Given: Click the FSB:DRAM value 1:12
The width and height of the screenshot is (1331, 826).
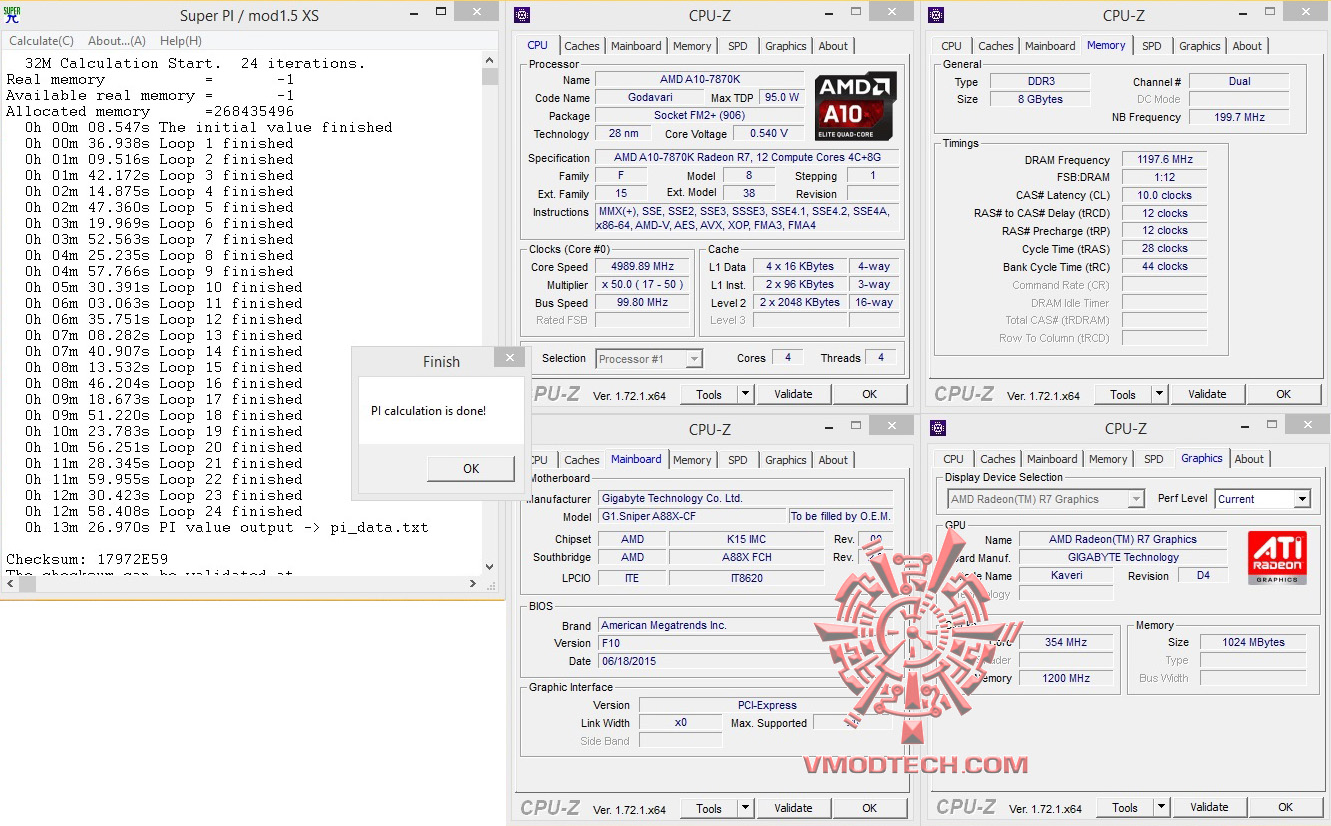Looking at the screenshot, I should tap(1164, 178).
